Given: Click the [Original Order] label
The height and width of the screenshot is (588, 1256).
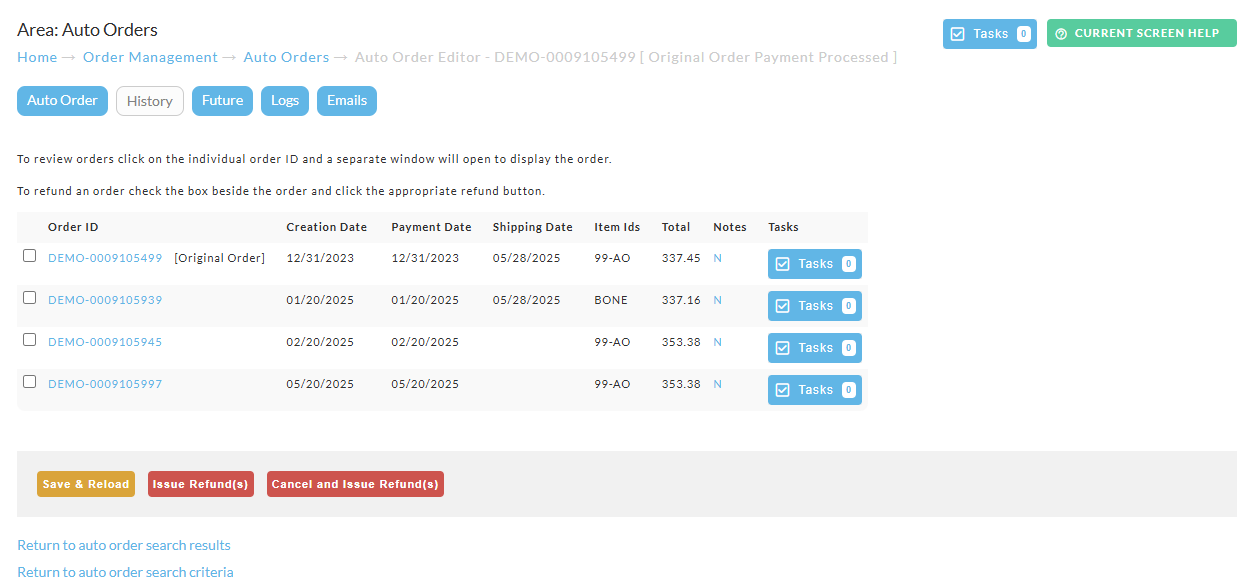Looking at the screenshot, I should click(x=220, y=258).
